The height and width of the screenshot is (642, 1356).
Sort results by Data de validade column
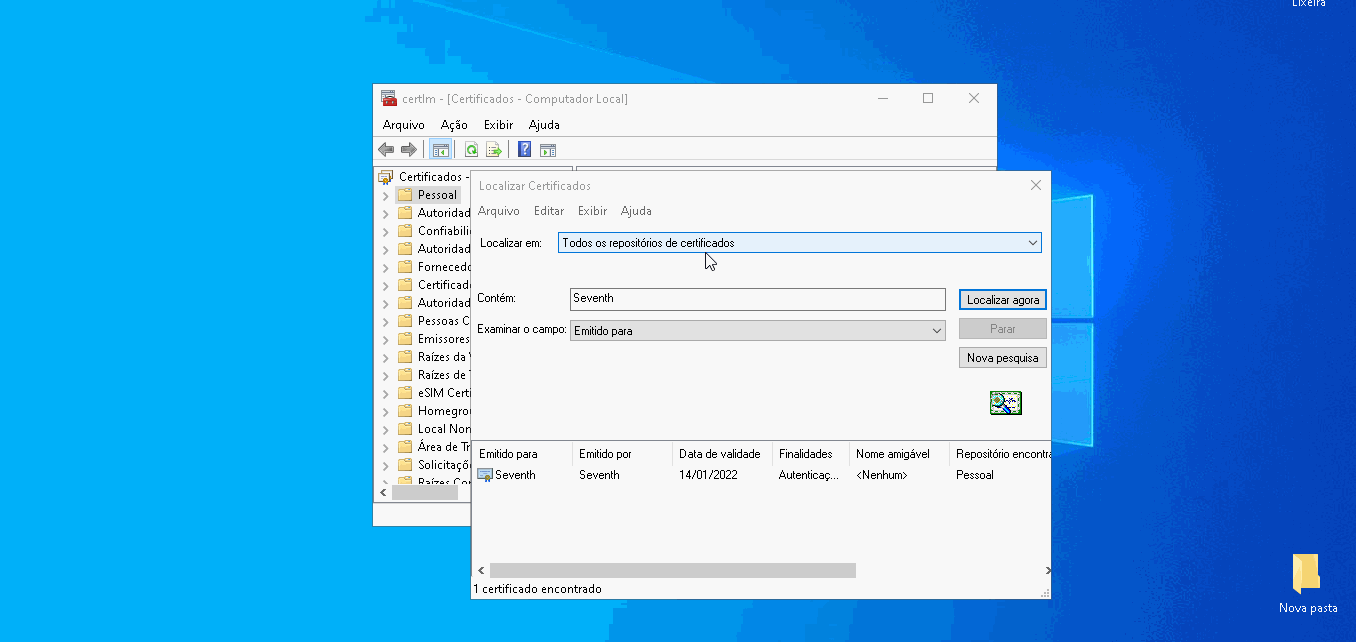tap(719, 454)
